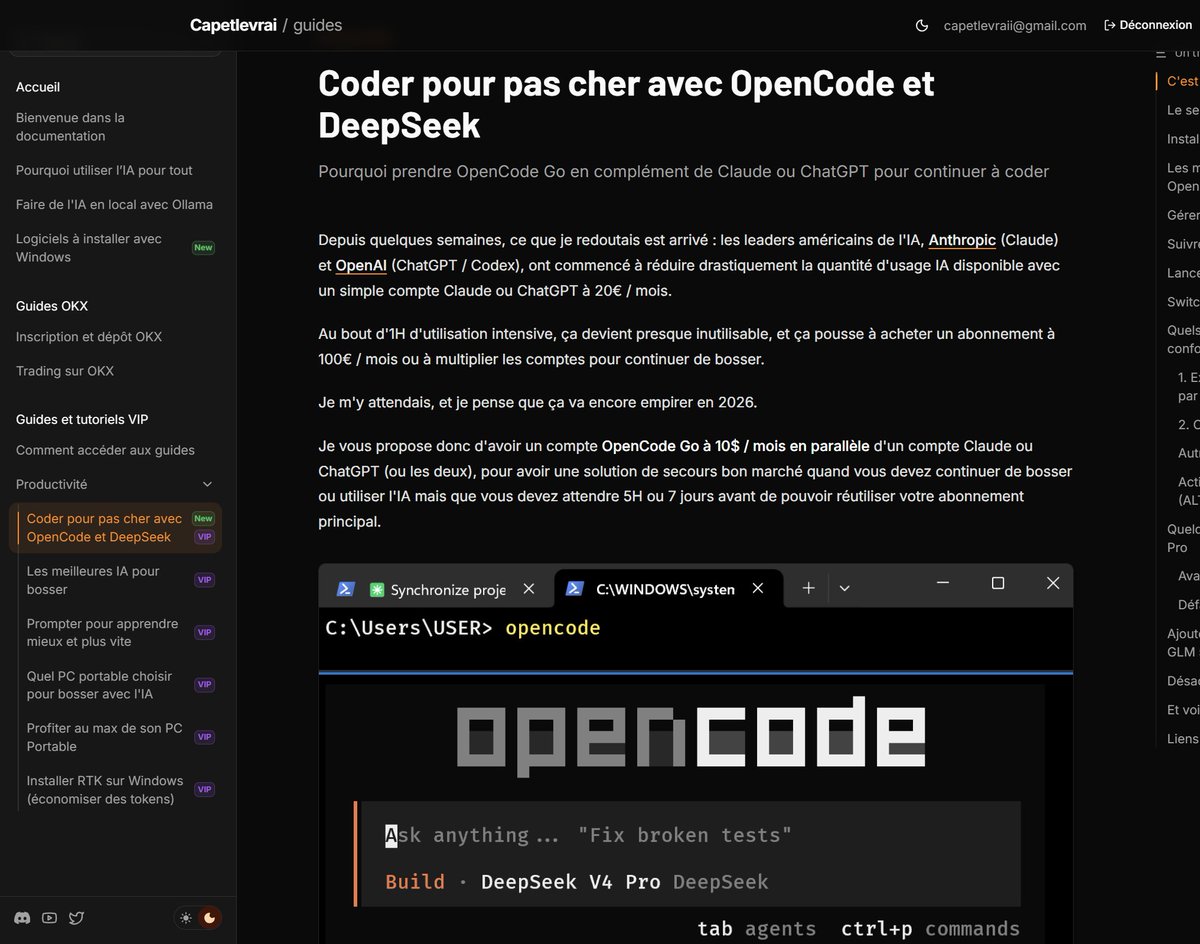Open Quel PC portable choisir guide
The height and width of the screenshot is (944, 1200).
(99, 685)
